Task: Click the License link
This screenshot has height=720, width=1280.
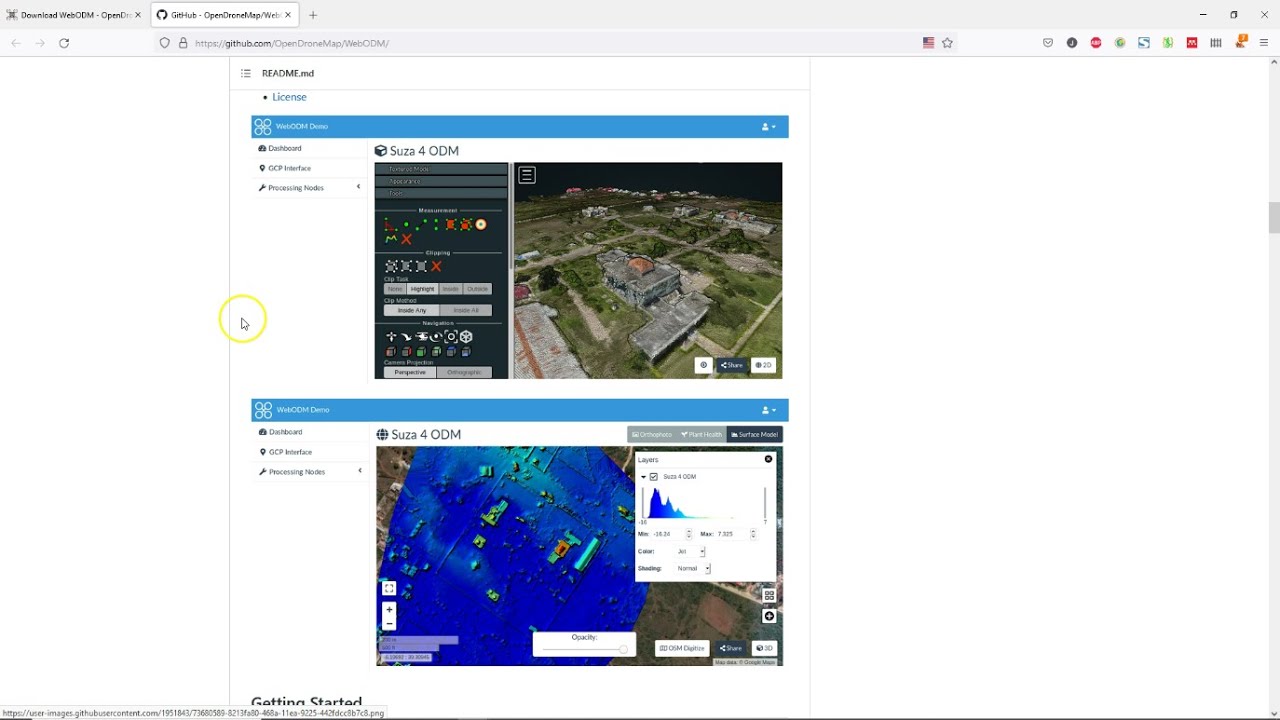Action: (289, 97)
